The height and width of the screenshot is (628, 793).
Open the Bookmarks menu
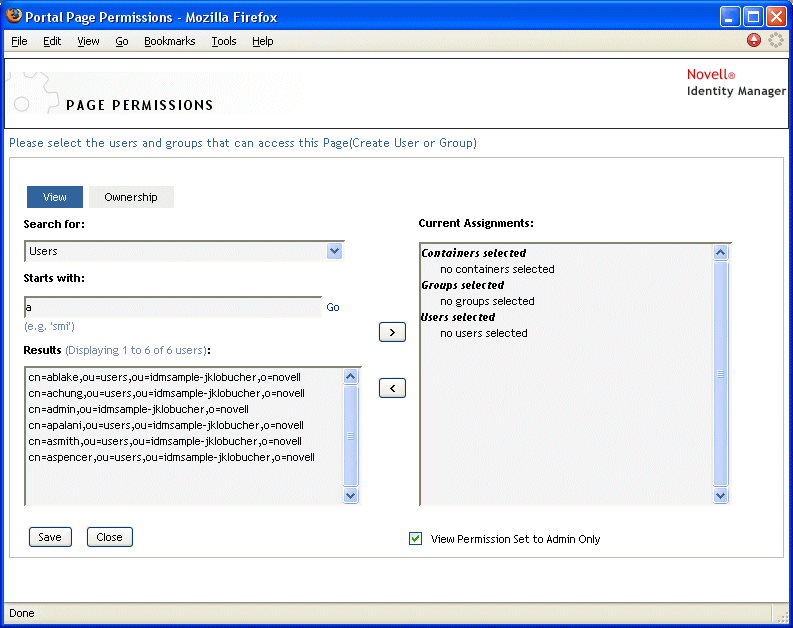[x=169, y=41]
